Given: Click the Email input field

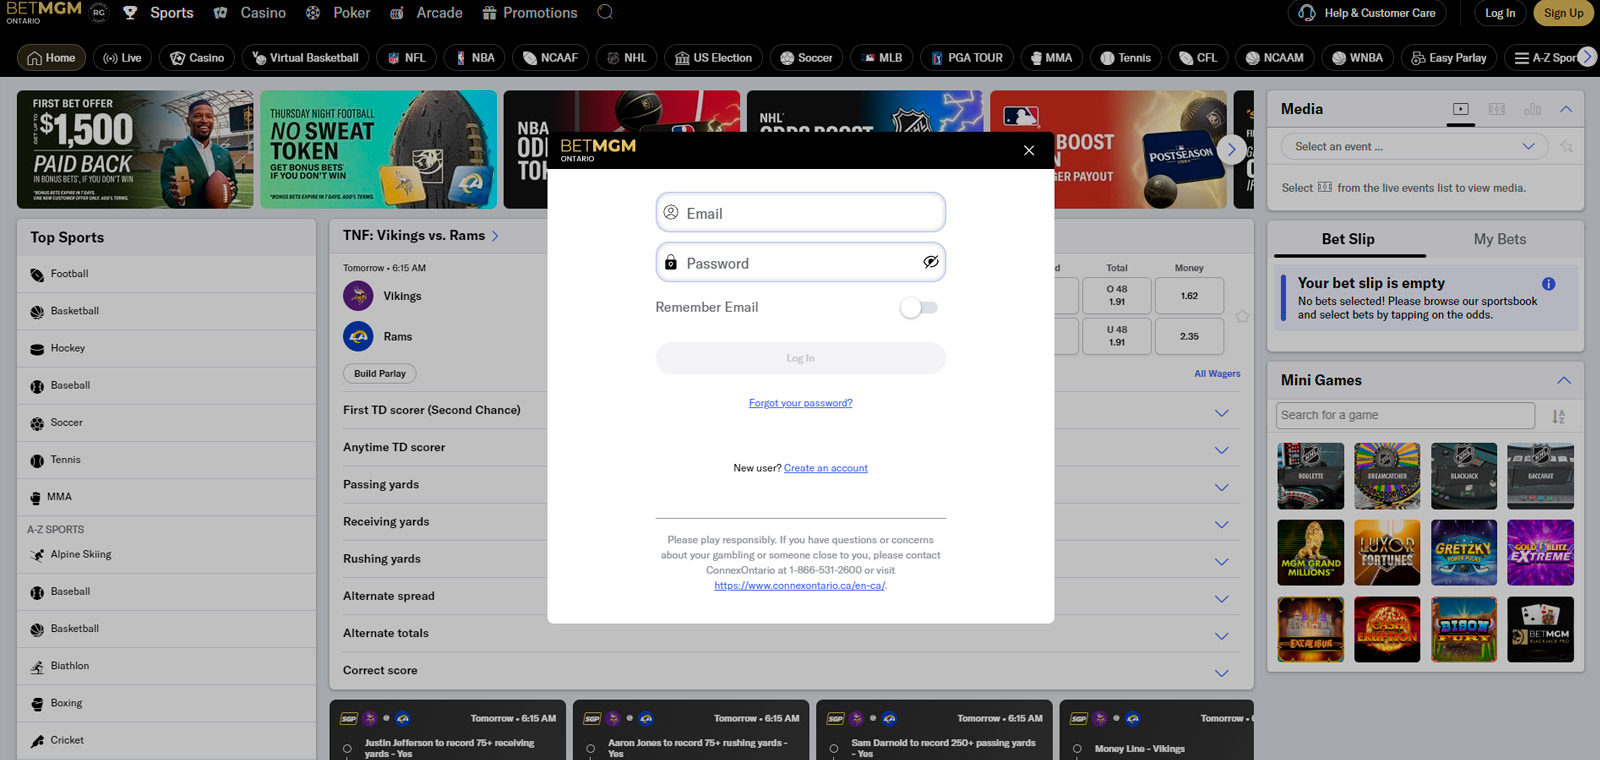Looking at the screenshot, I should coord(801,213).
